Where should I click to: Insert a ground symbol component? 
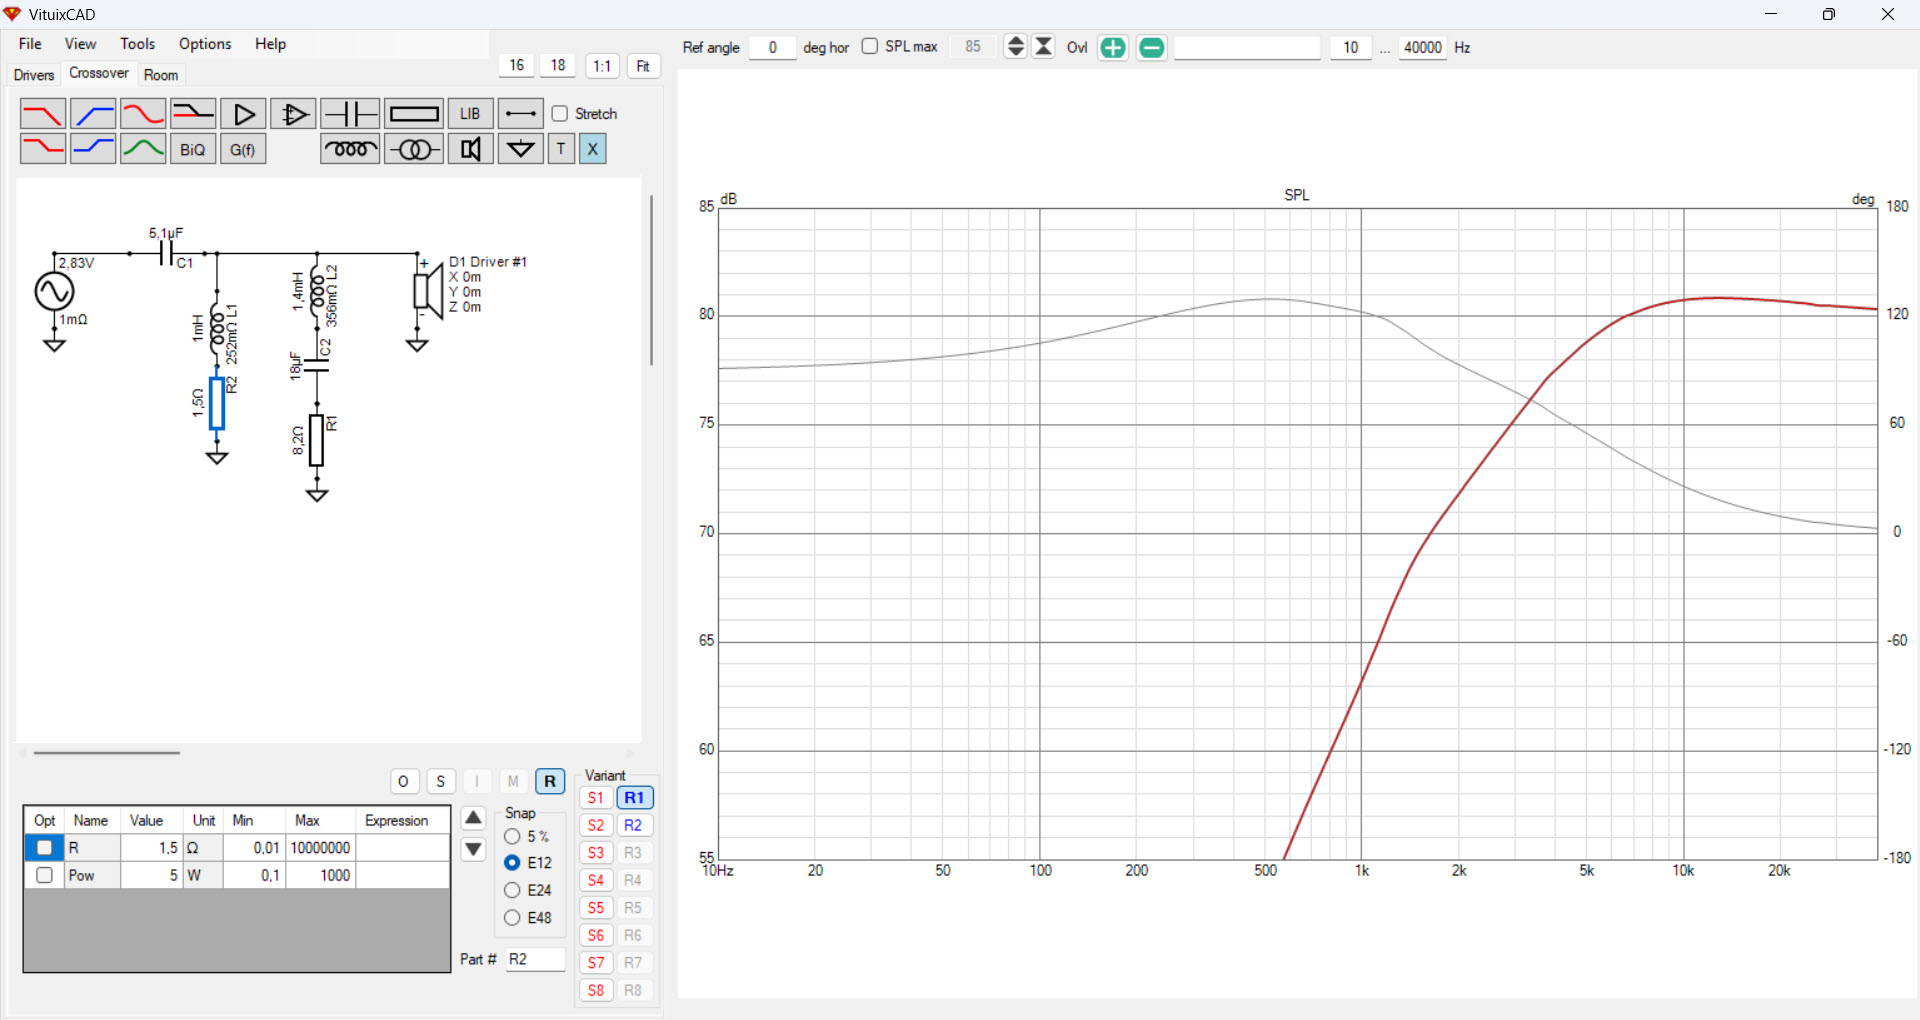pos(520,149)
